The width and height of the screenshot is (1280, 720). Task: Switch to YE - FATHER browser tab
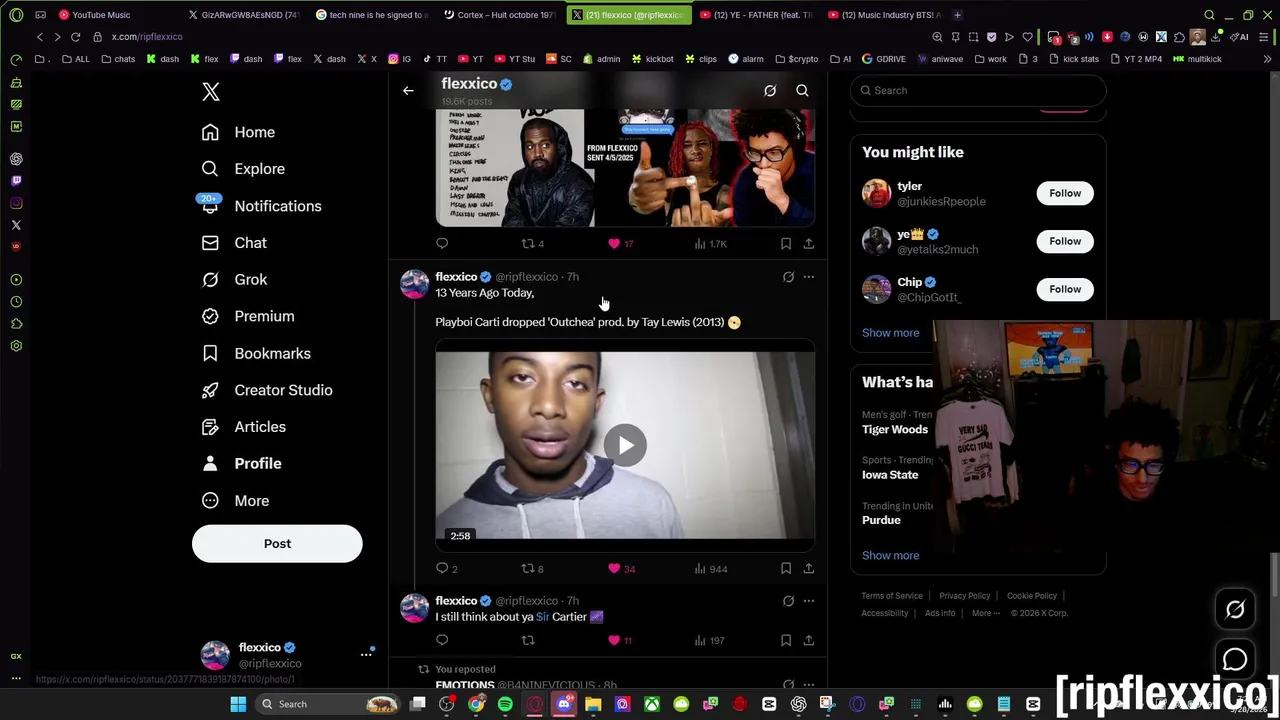[757, 15]
